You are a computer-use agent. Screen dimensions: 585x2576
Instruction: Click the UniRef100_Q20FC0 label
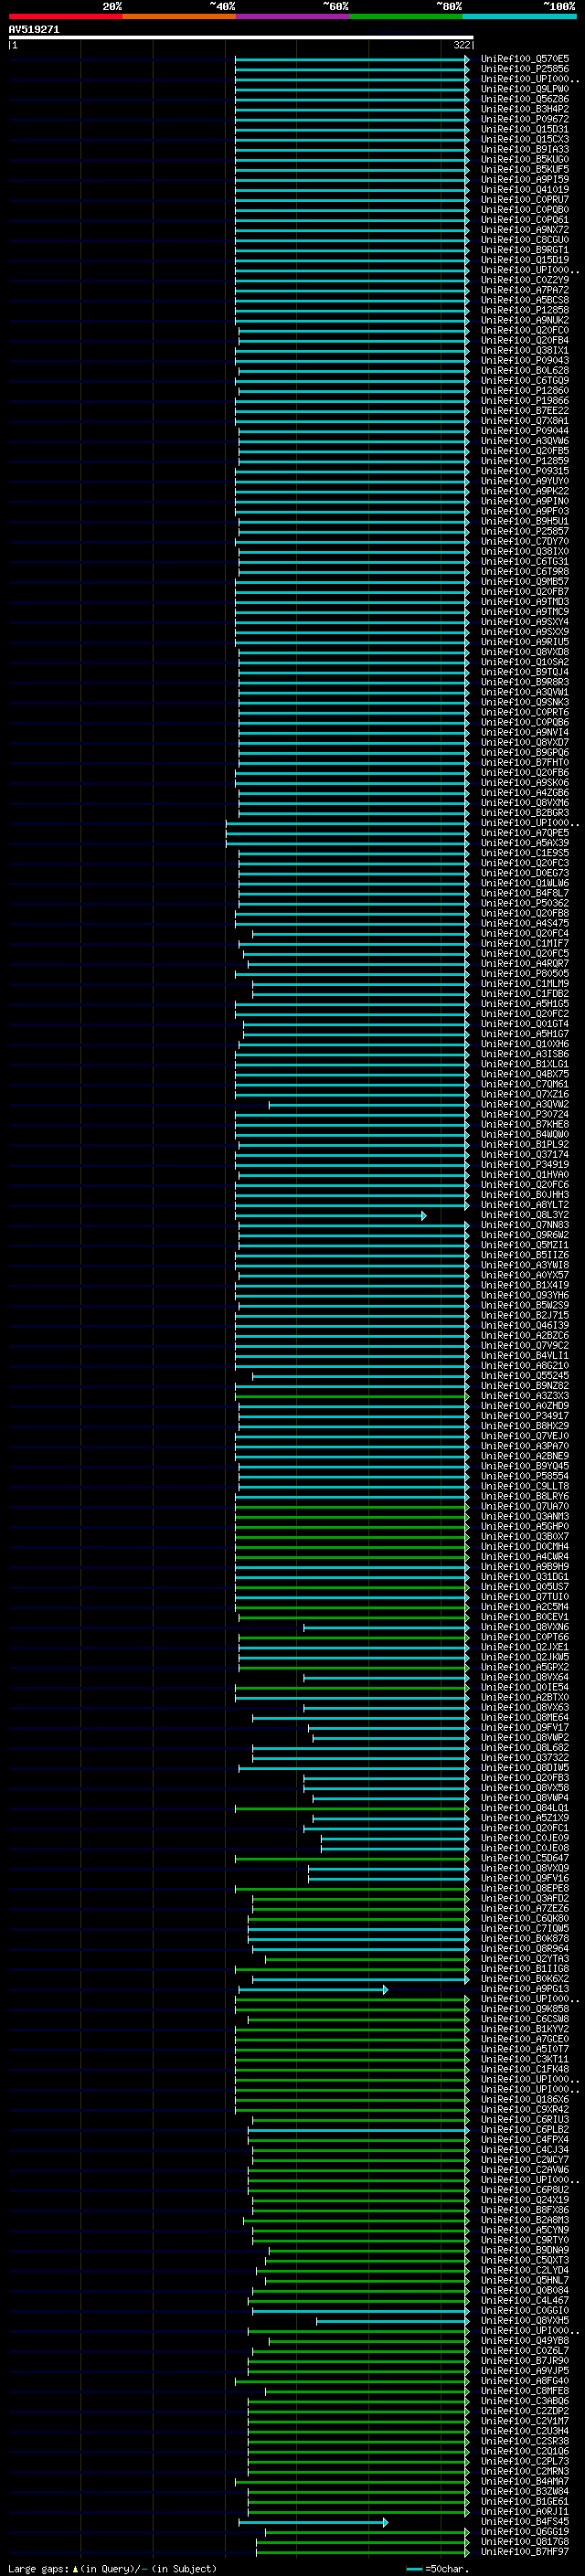[x=525, y=330]
